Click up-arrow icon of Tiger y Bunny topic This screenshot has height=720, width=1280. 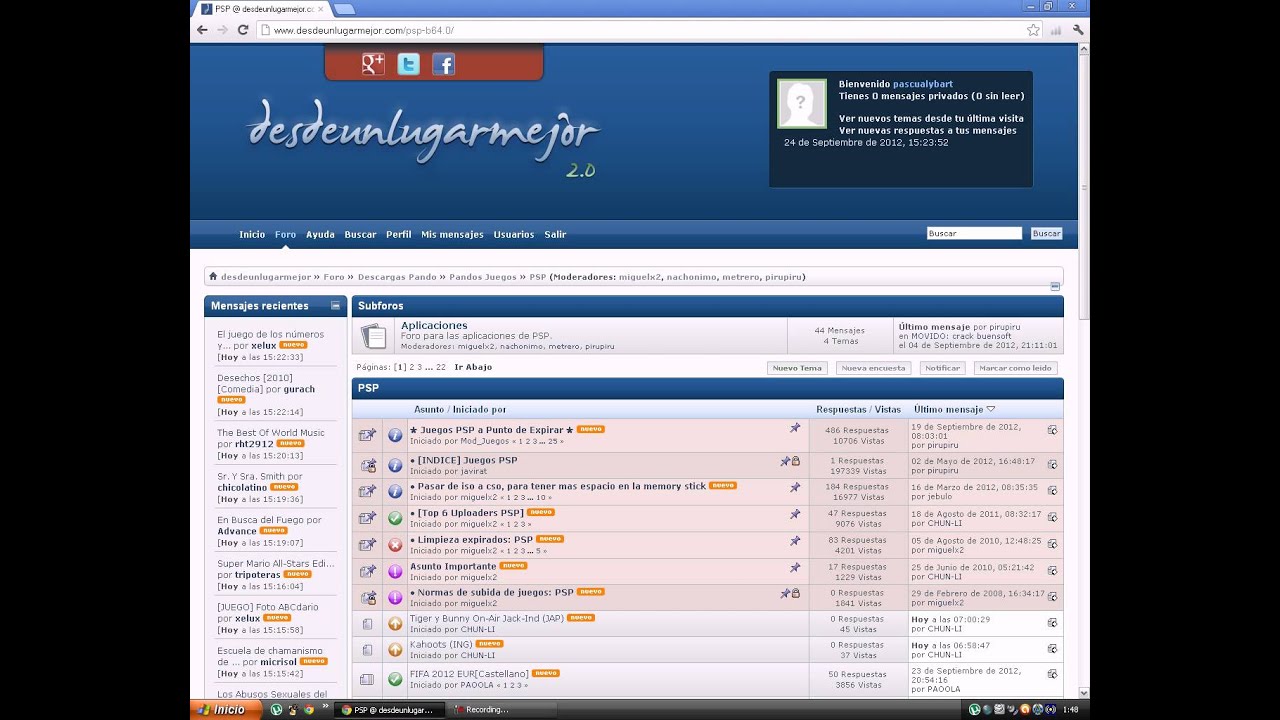click(x=395, y=624)
